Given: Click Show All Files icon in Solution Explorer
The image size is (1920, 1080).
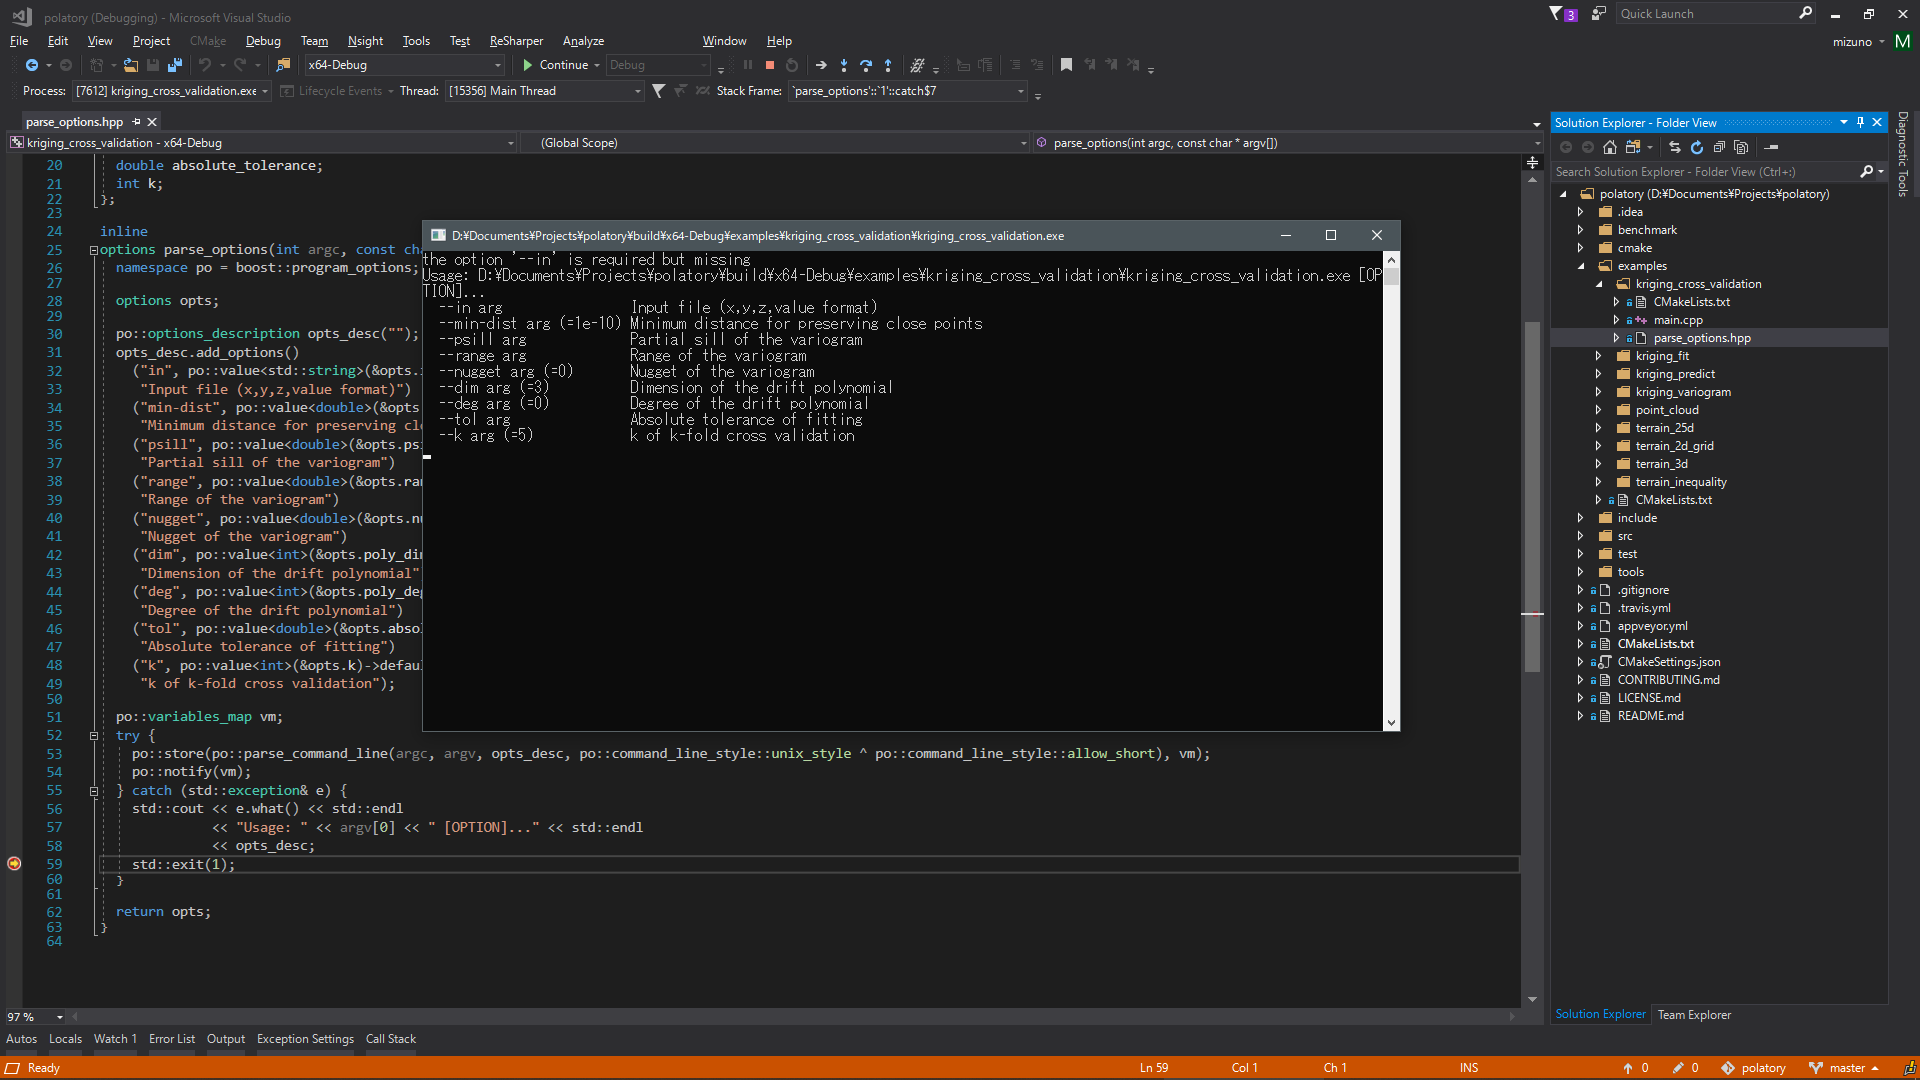Looking at the screenshot, I should point(1741,147).
